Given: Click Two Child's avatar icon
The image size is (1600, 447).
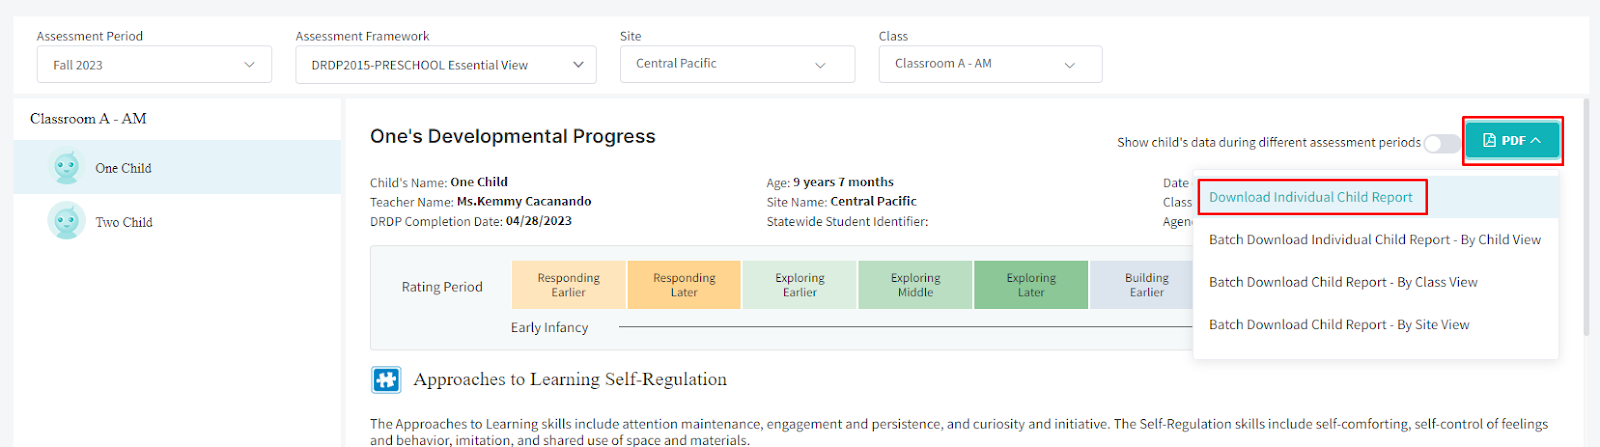Looking at the screenshot, I should click(67, 221).
